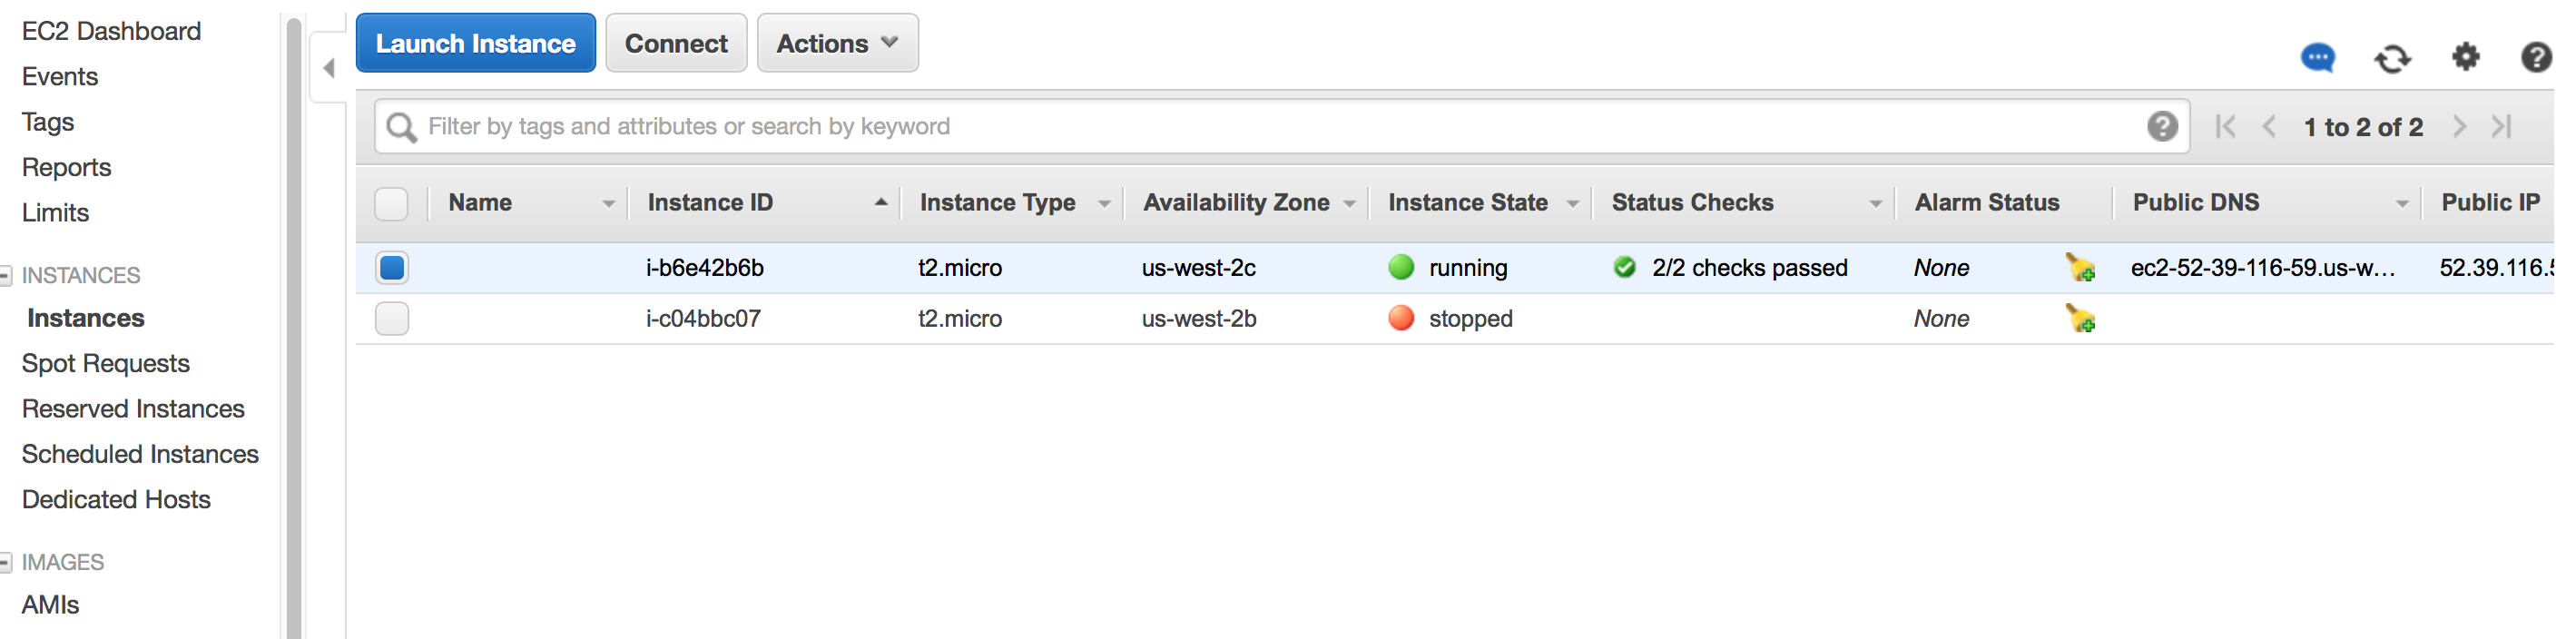The width and height of the screenshot is (2576, 639).
Task: Open Spot Requests in sidebar
Action: coord(105,363)
